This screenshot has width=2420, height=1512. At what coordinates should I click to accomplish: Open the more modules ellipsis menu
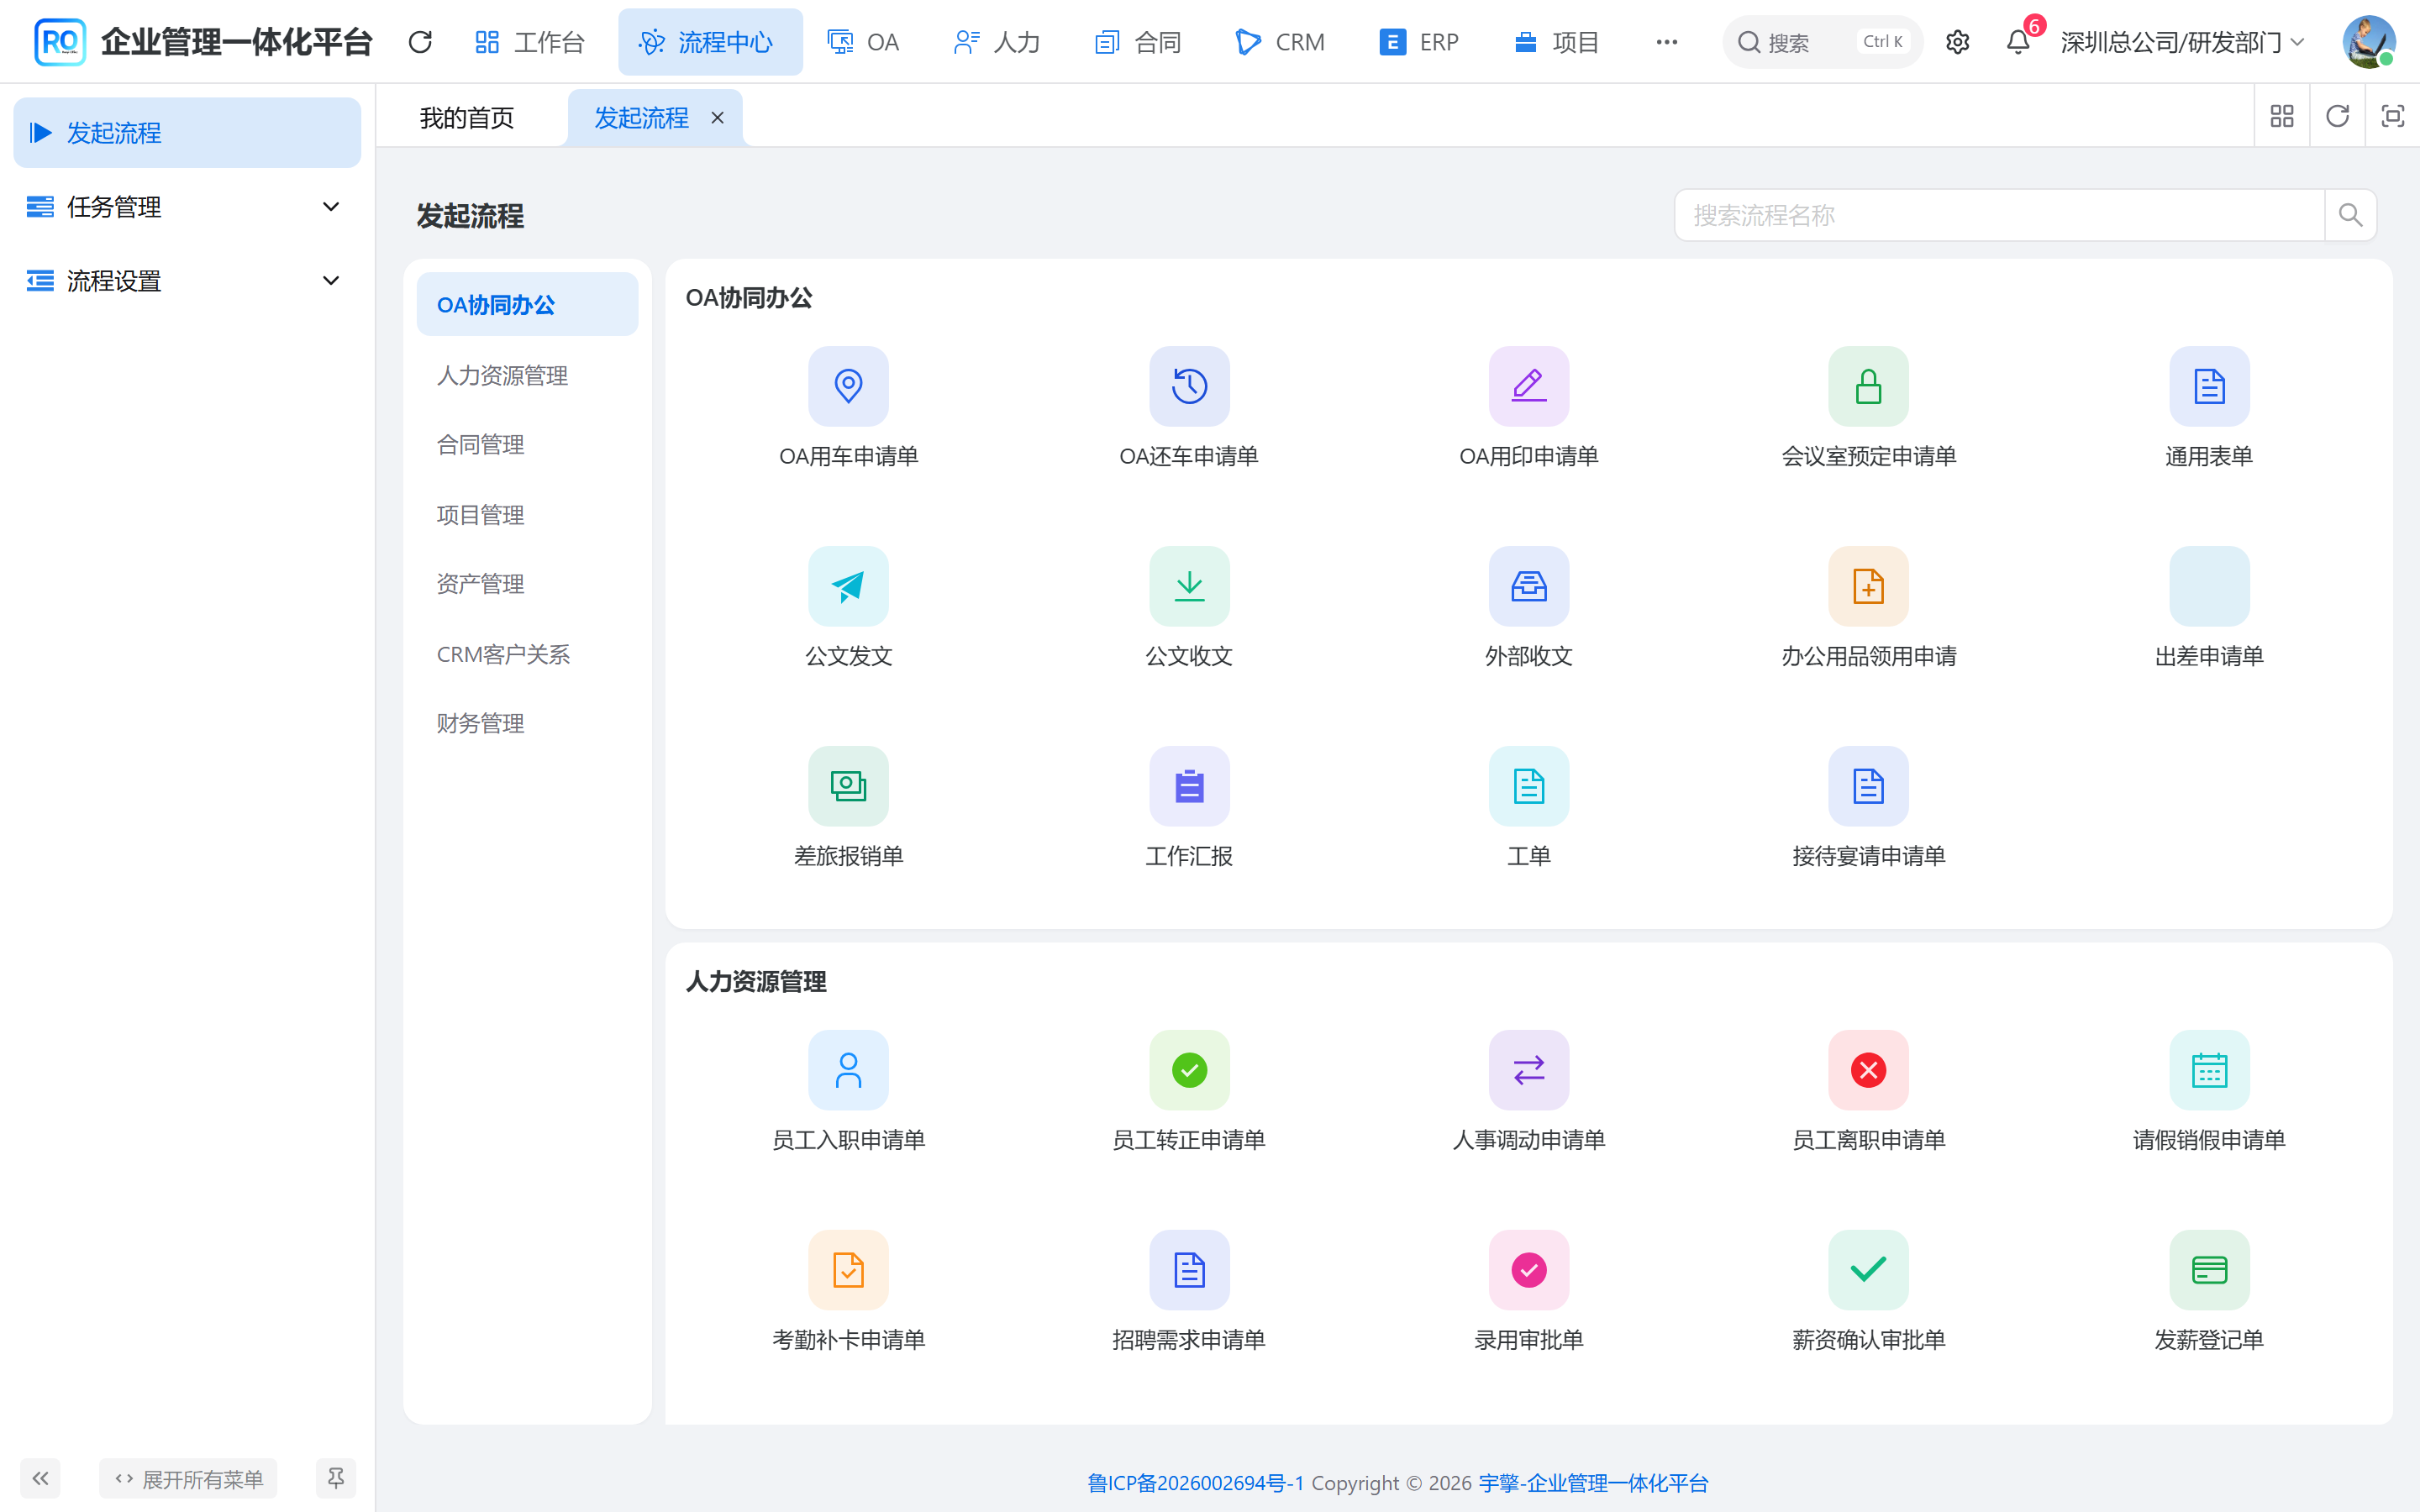tap(1666, 42)
